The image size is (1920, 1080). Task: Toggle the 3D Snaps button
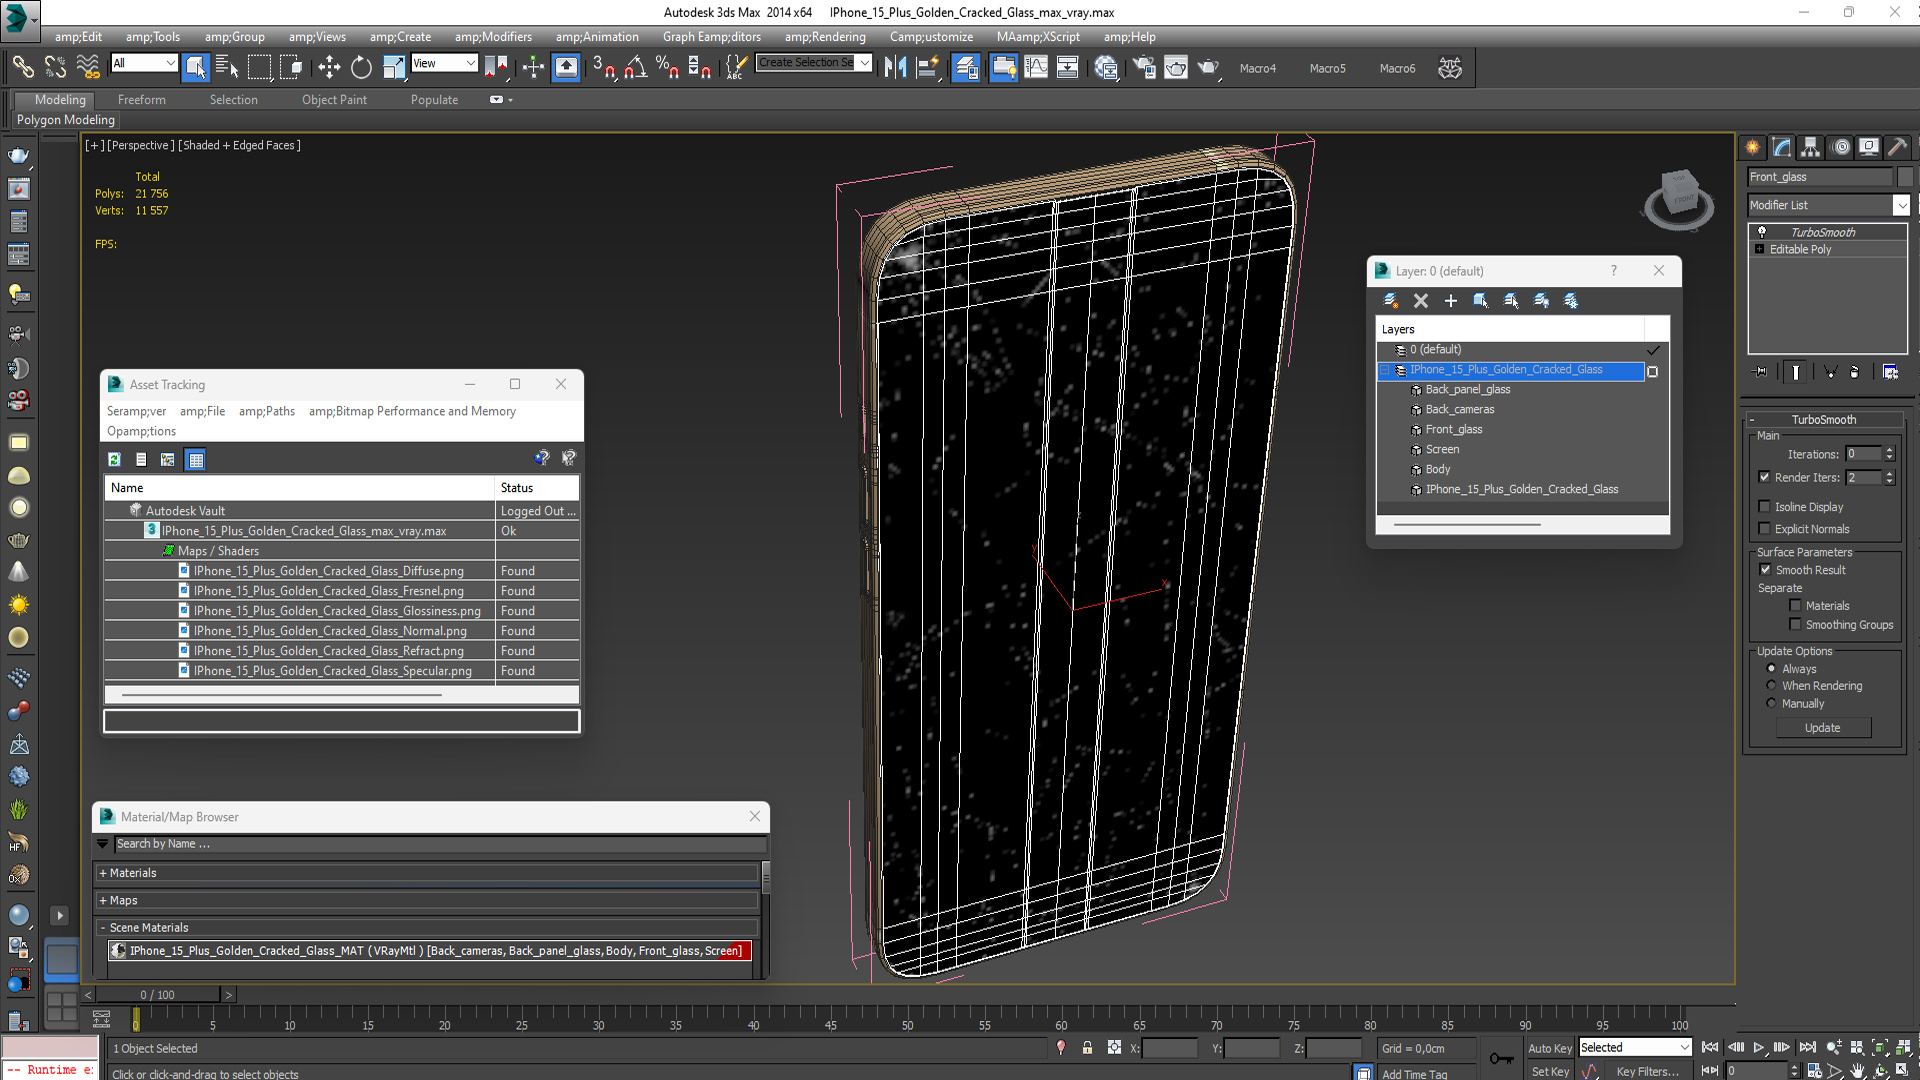603,67
